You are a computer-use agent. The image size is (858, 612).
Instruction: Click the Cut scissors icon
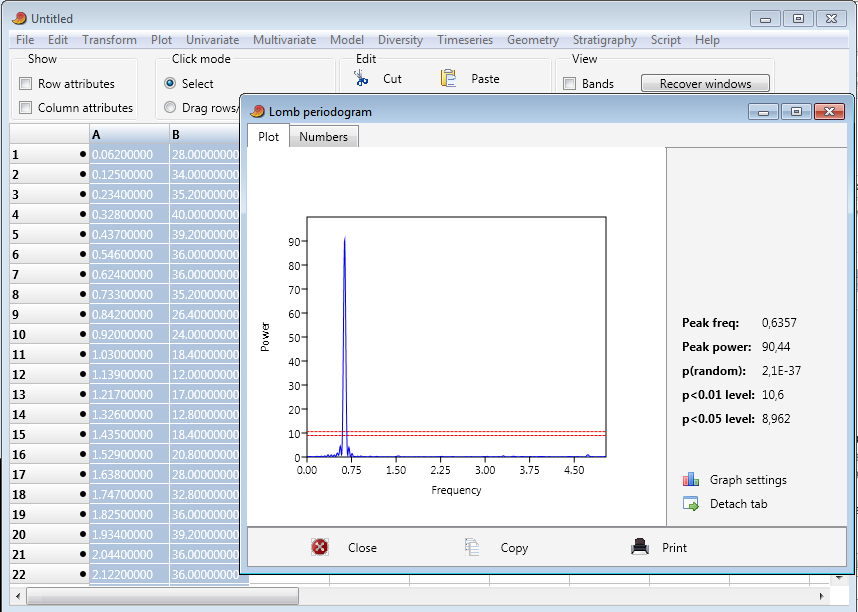[x=361, y=78]
